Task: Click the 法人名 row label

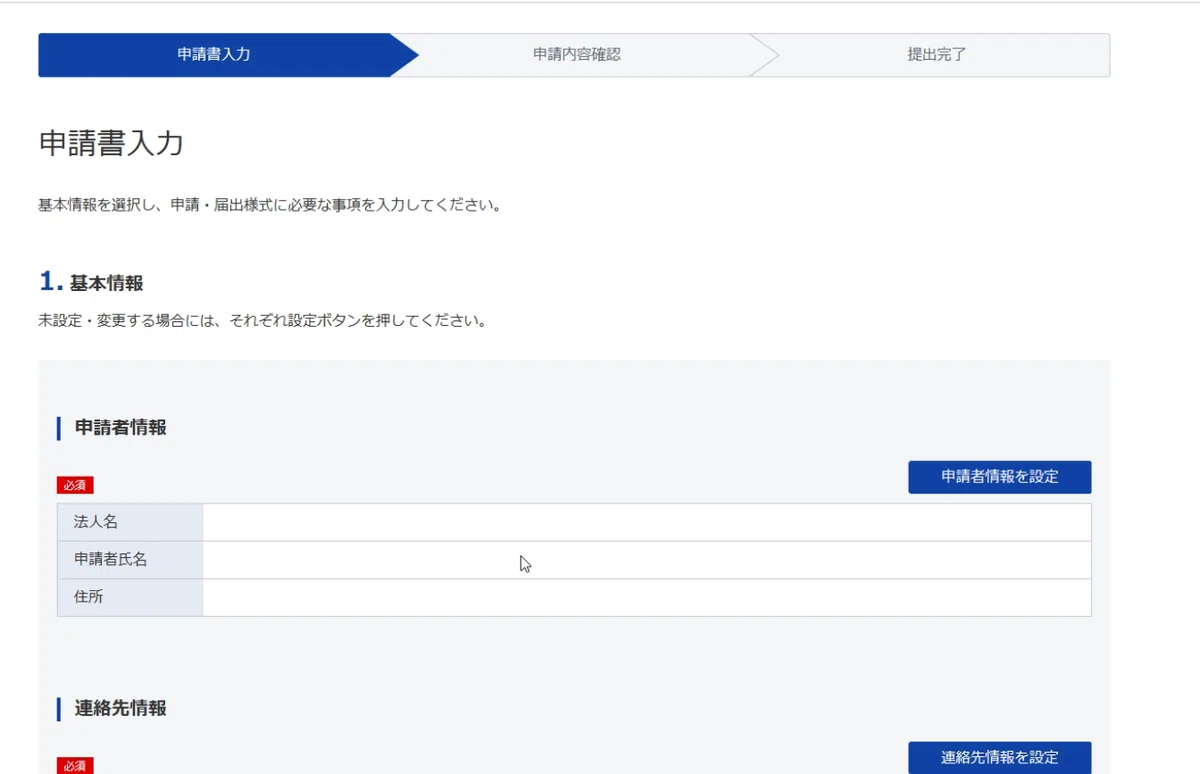Action: click(130, 522)
